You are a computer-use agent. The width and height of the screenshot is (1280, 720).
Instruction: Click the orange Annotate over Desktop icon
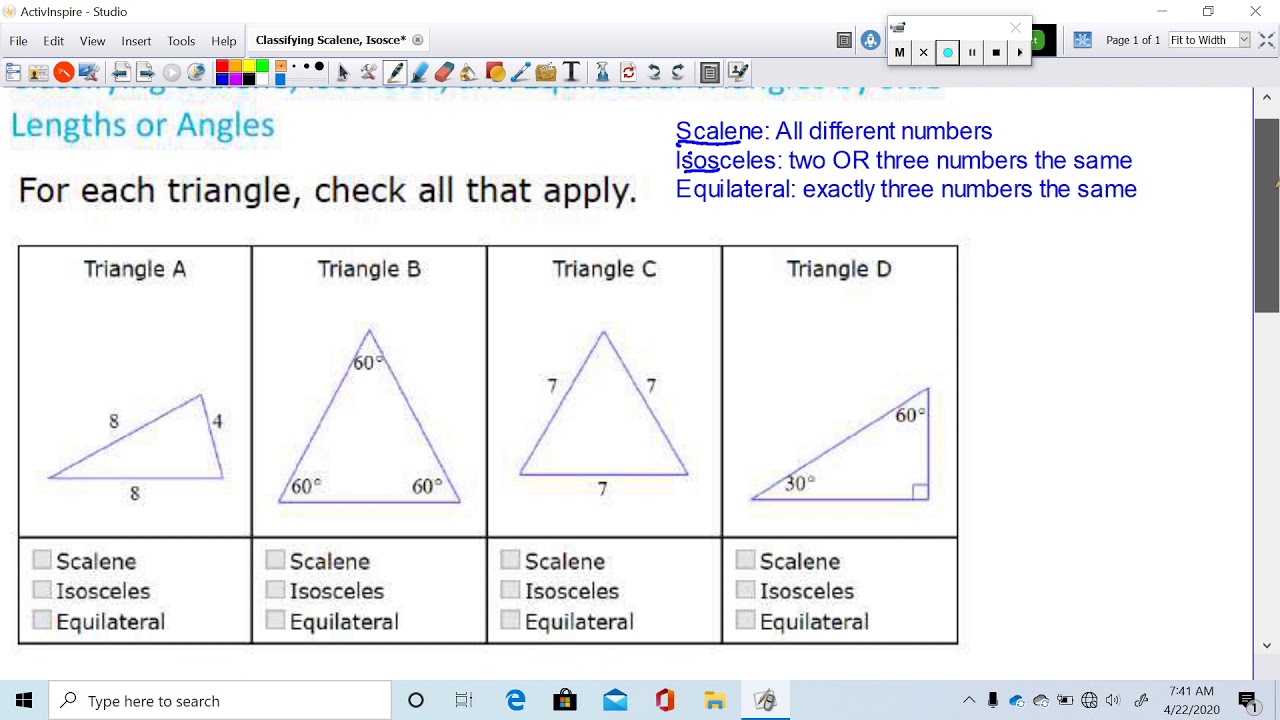click(x=63, y=72)
